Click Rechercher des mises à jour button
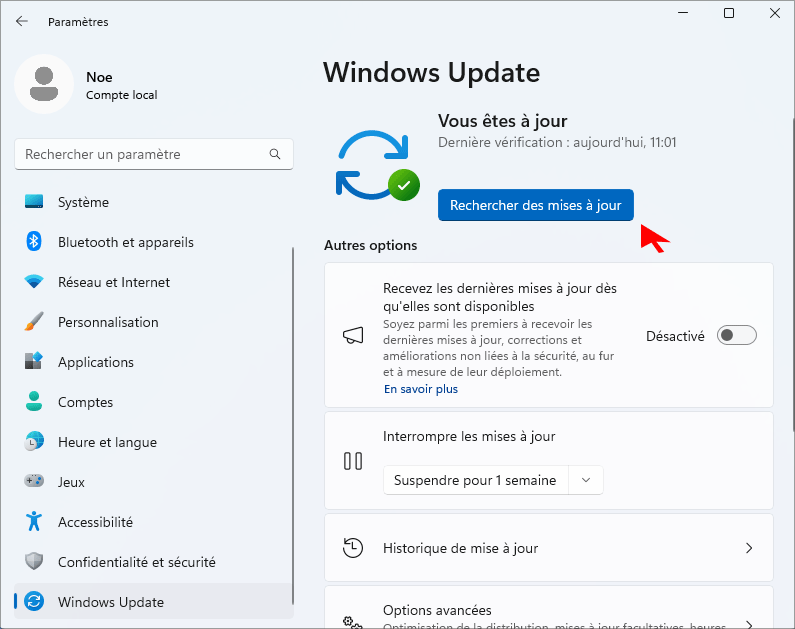795x629 pixels. pos(535,205)
